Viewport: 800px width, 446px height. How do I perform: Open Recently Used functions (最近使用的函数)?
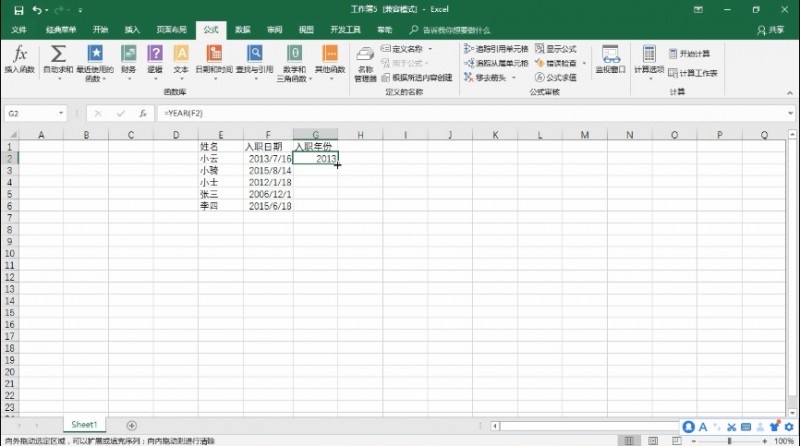(x=95, y=62)
